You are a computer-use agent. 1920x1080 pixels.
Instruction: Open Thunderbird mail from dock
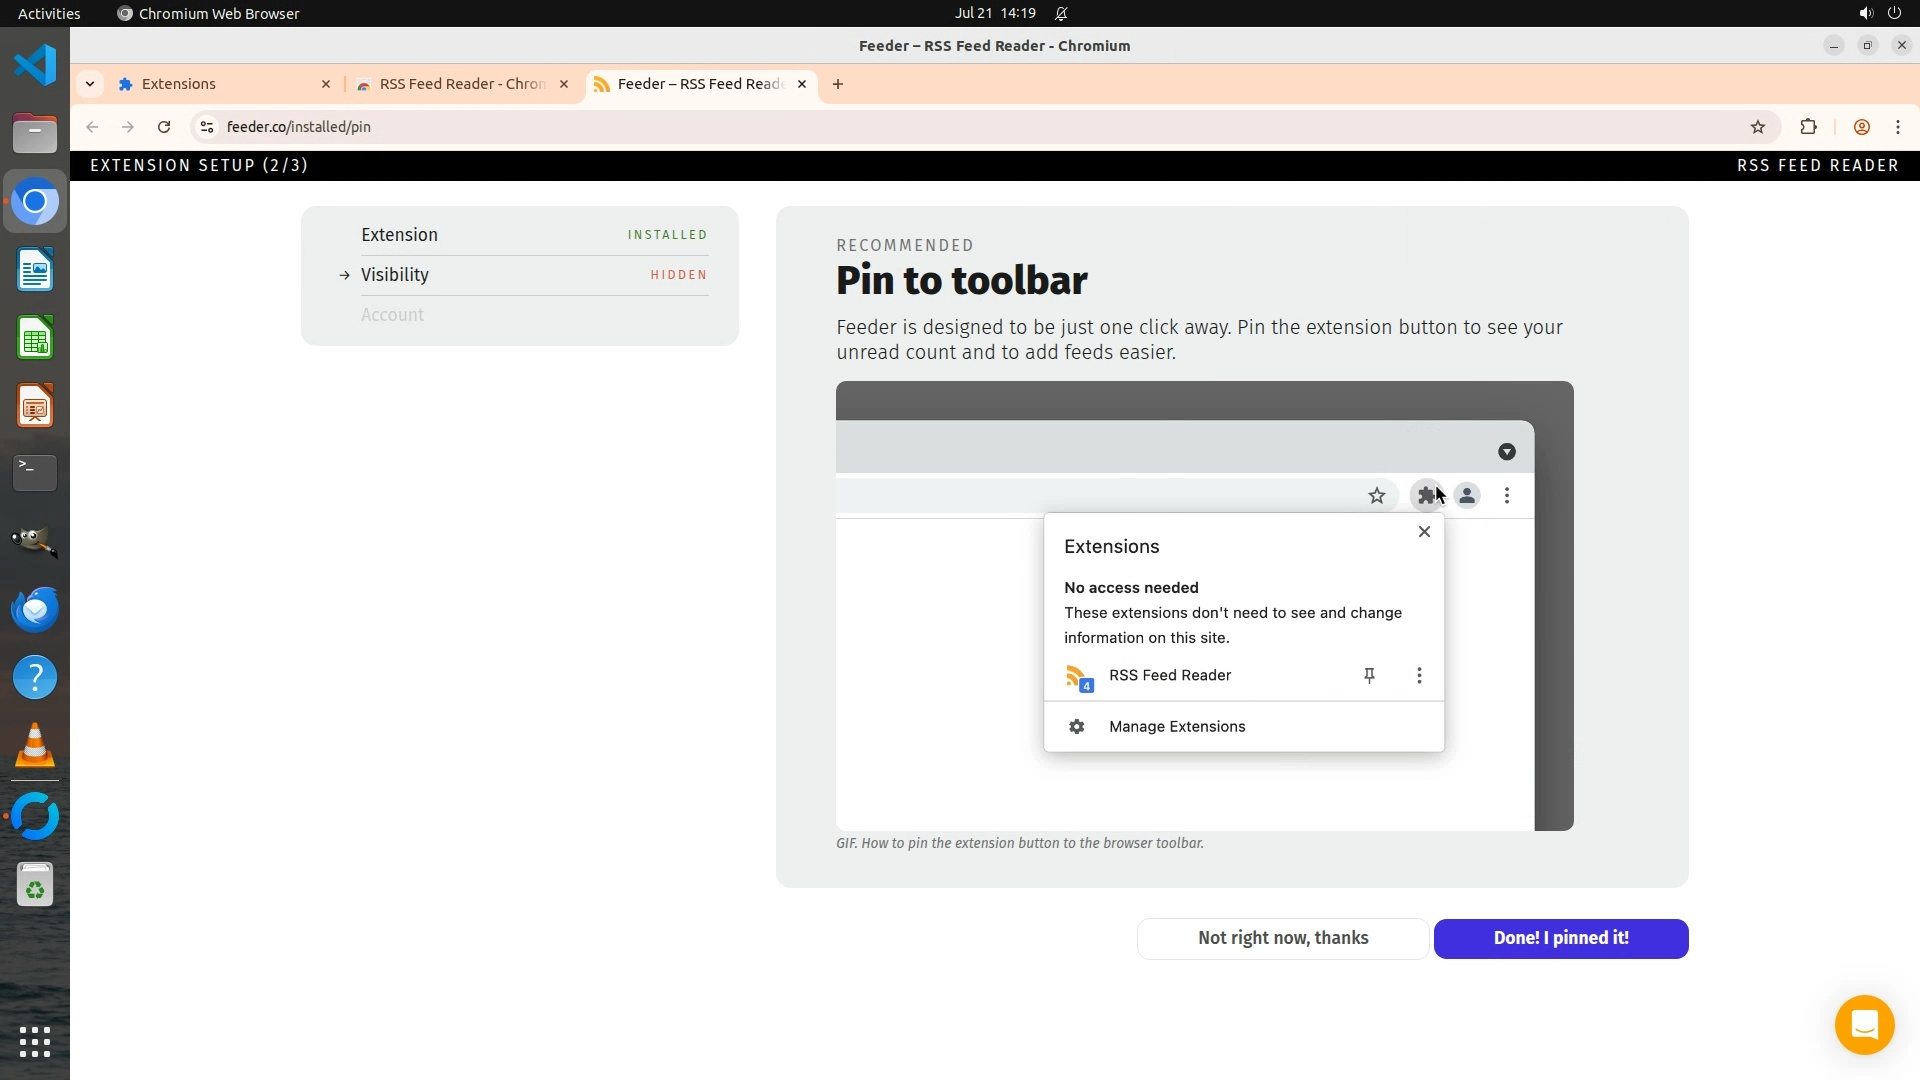[35, 609]
